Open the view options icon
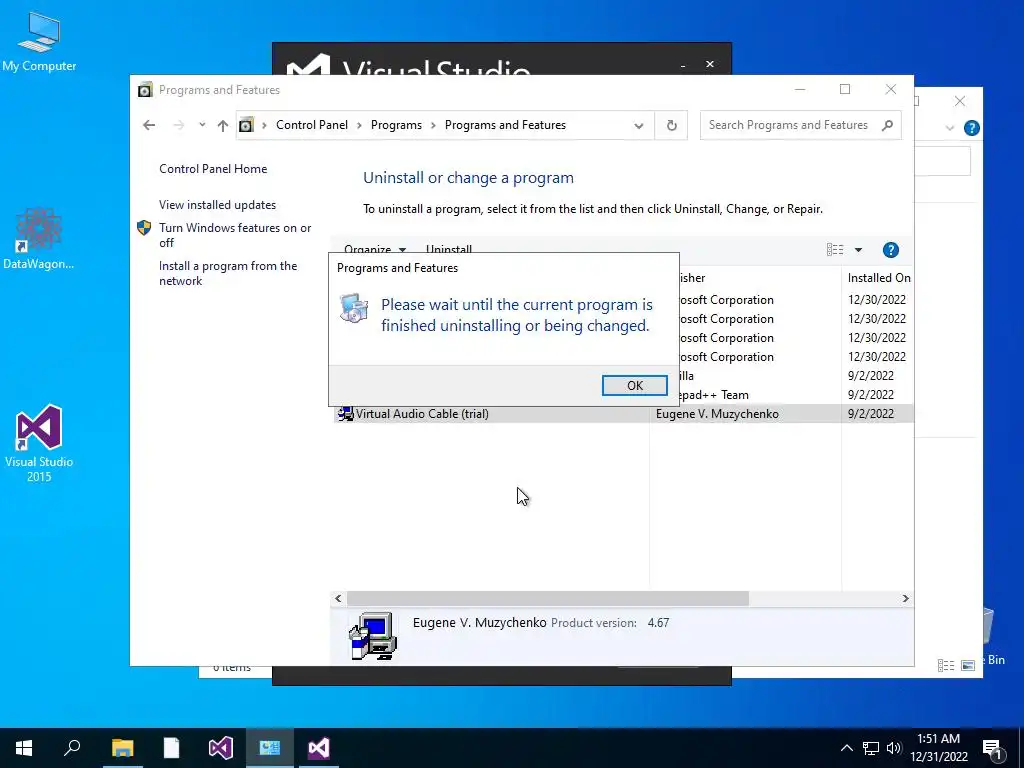 click(x=835, y=249)
